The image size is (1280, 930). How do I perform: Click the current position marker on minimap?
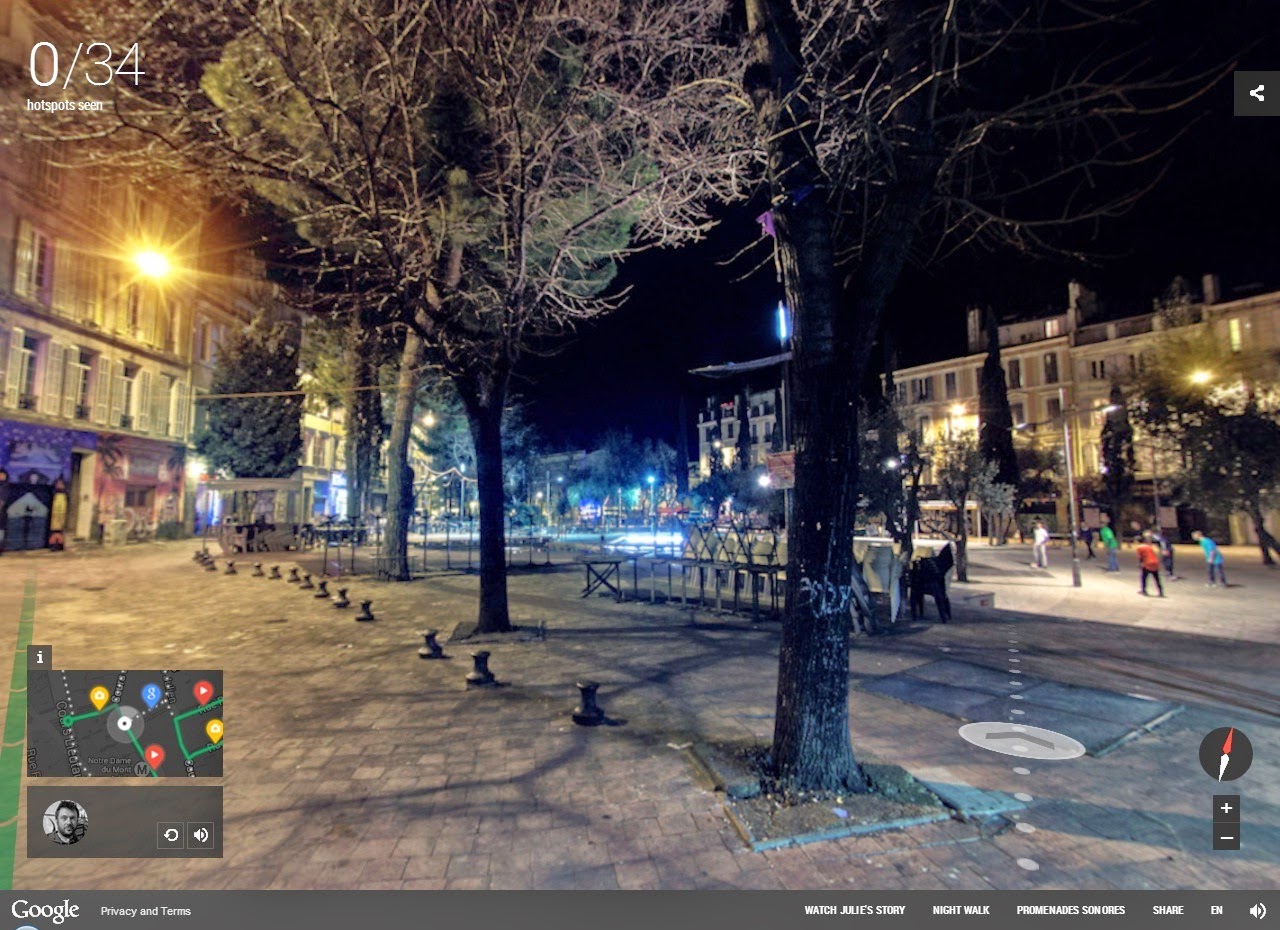click(x=125, y=722)
